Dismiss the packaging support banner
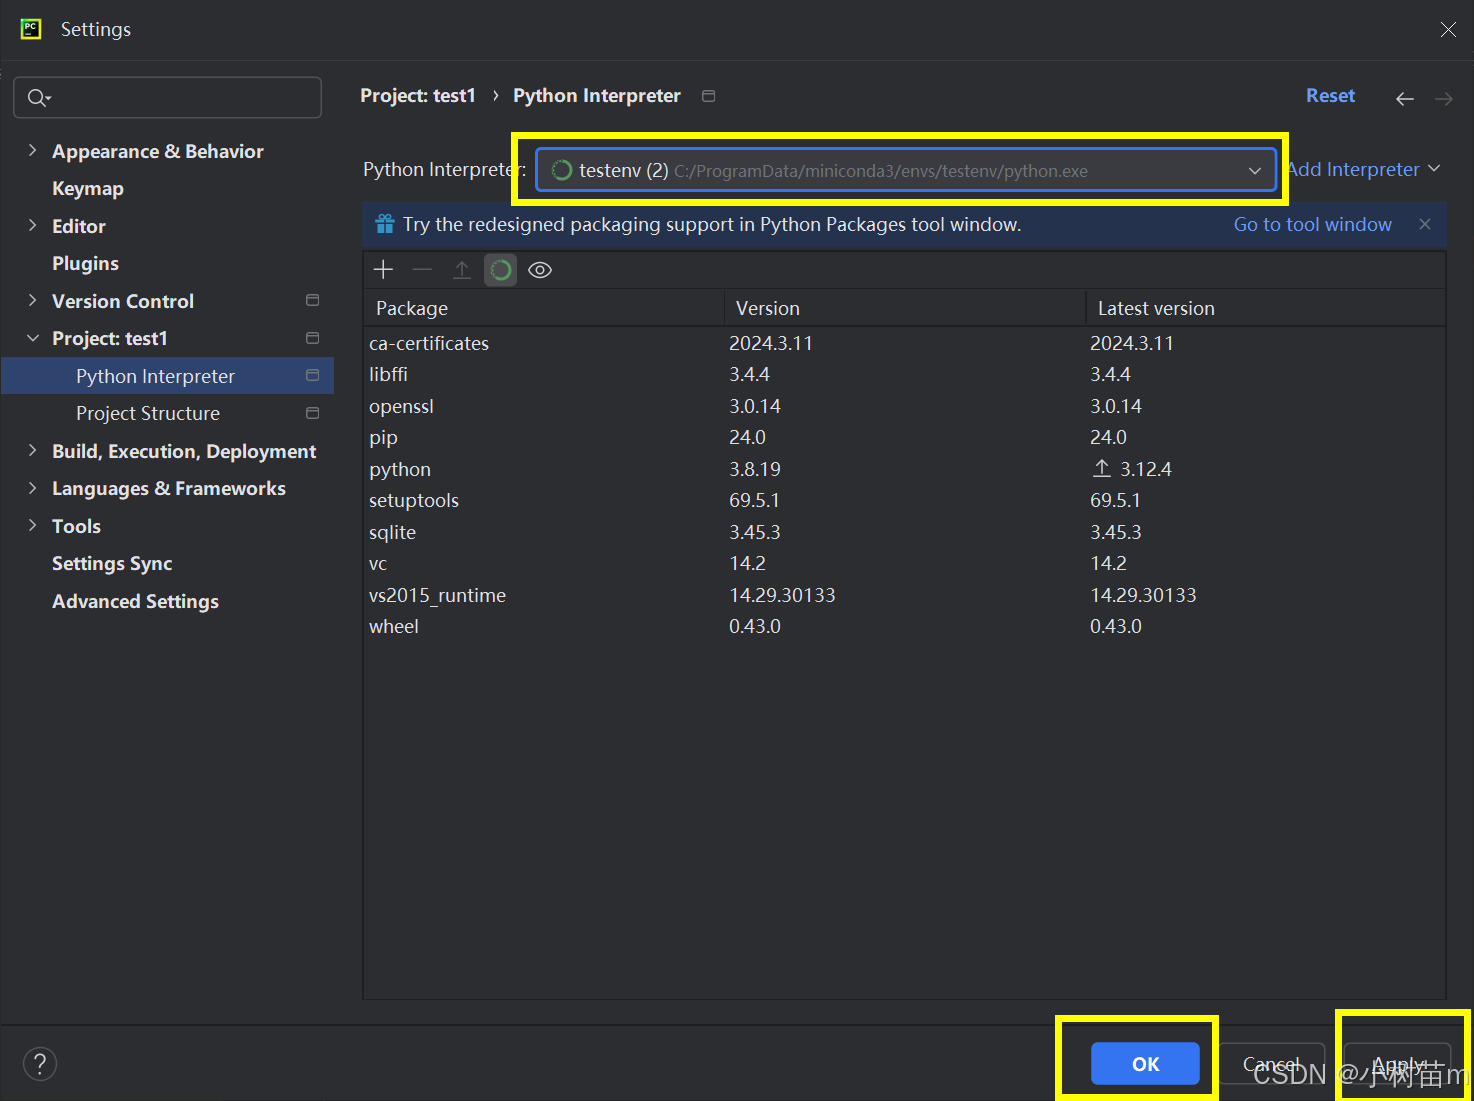Image resolution: width=1474 pixels, height=1101 pixels. coord(1425,224)
